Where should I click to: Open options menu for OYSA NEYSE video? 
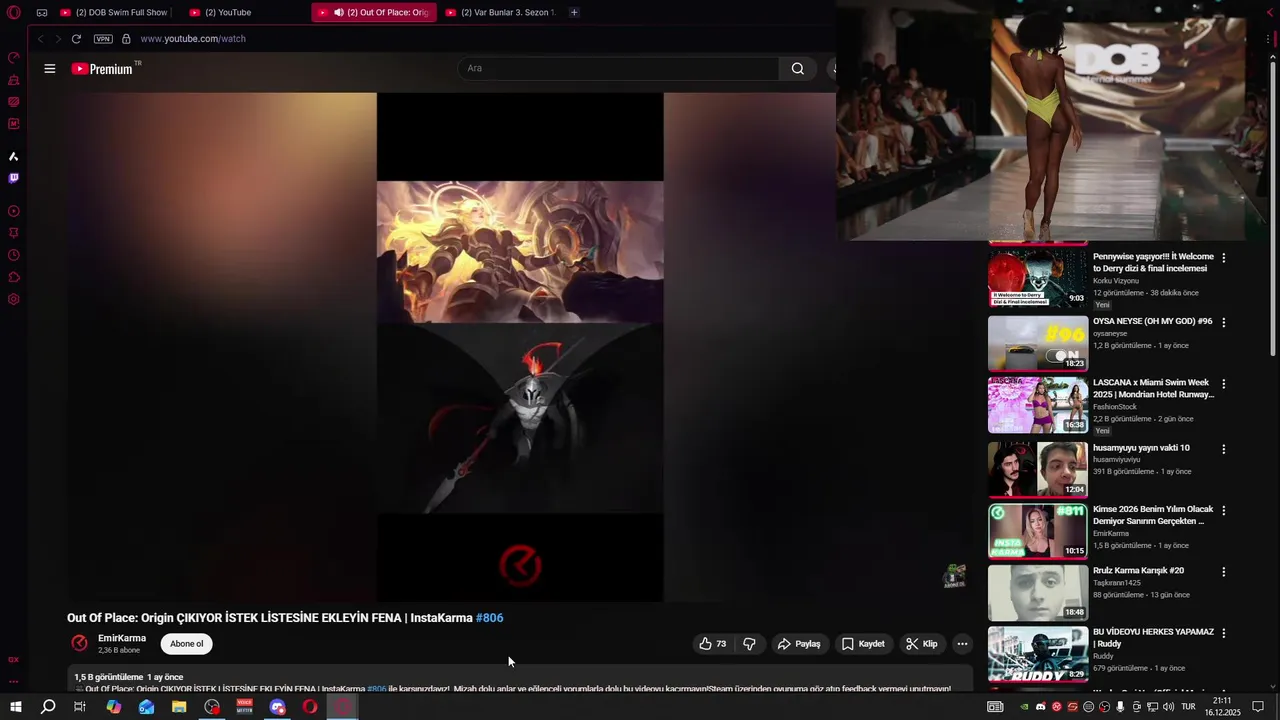pos(1223,322)
